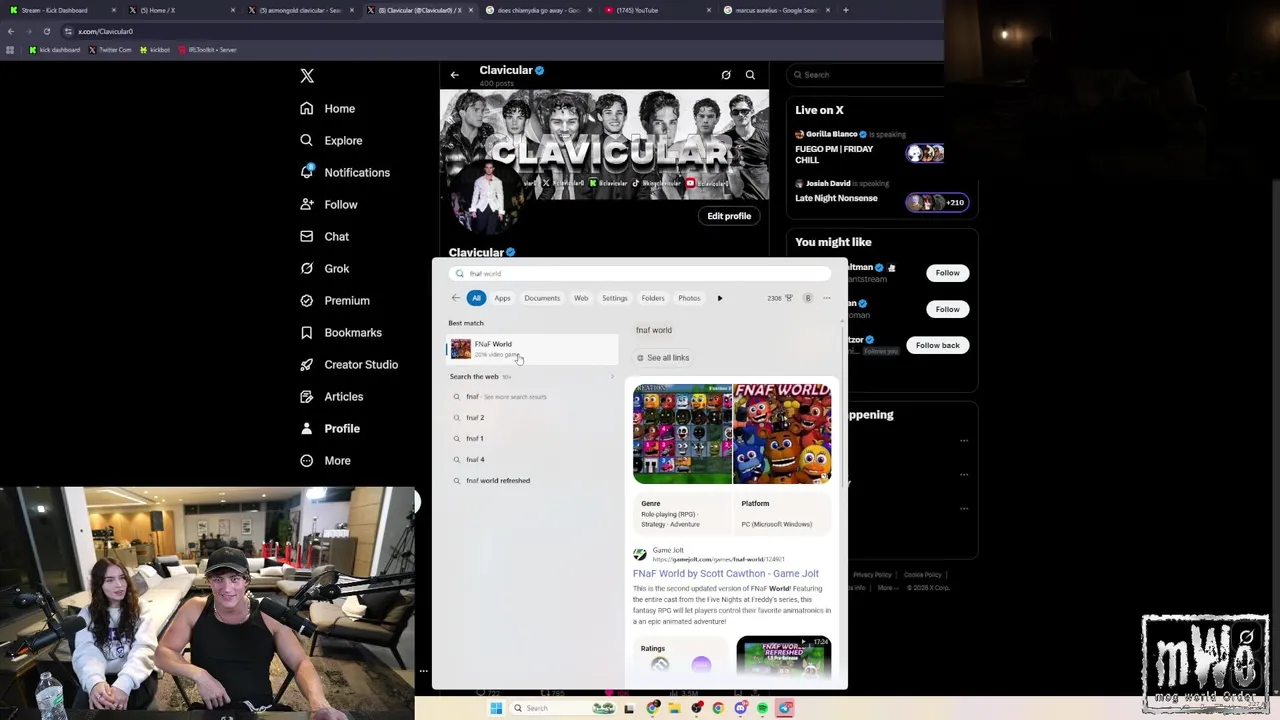Viewport: 1280px width, 720px height.
Task: Click the Follow back button
Action: pos(937,345)
